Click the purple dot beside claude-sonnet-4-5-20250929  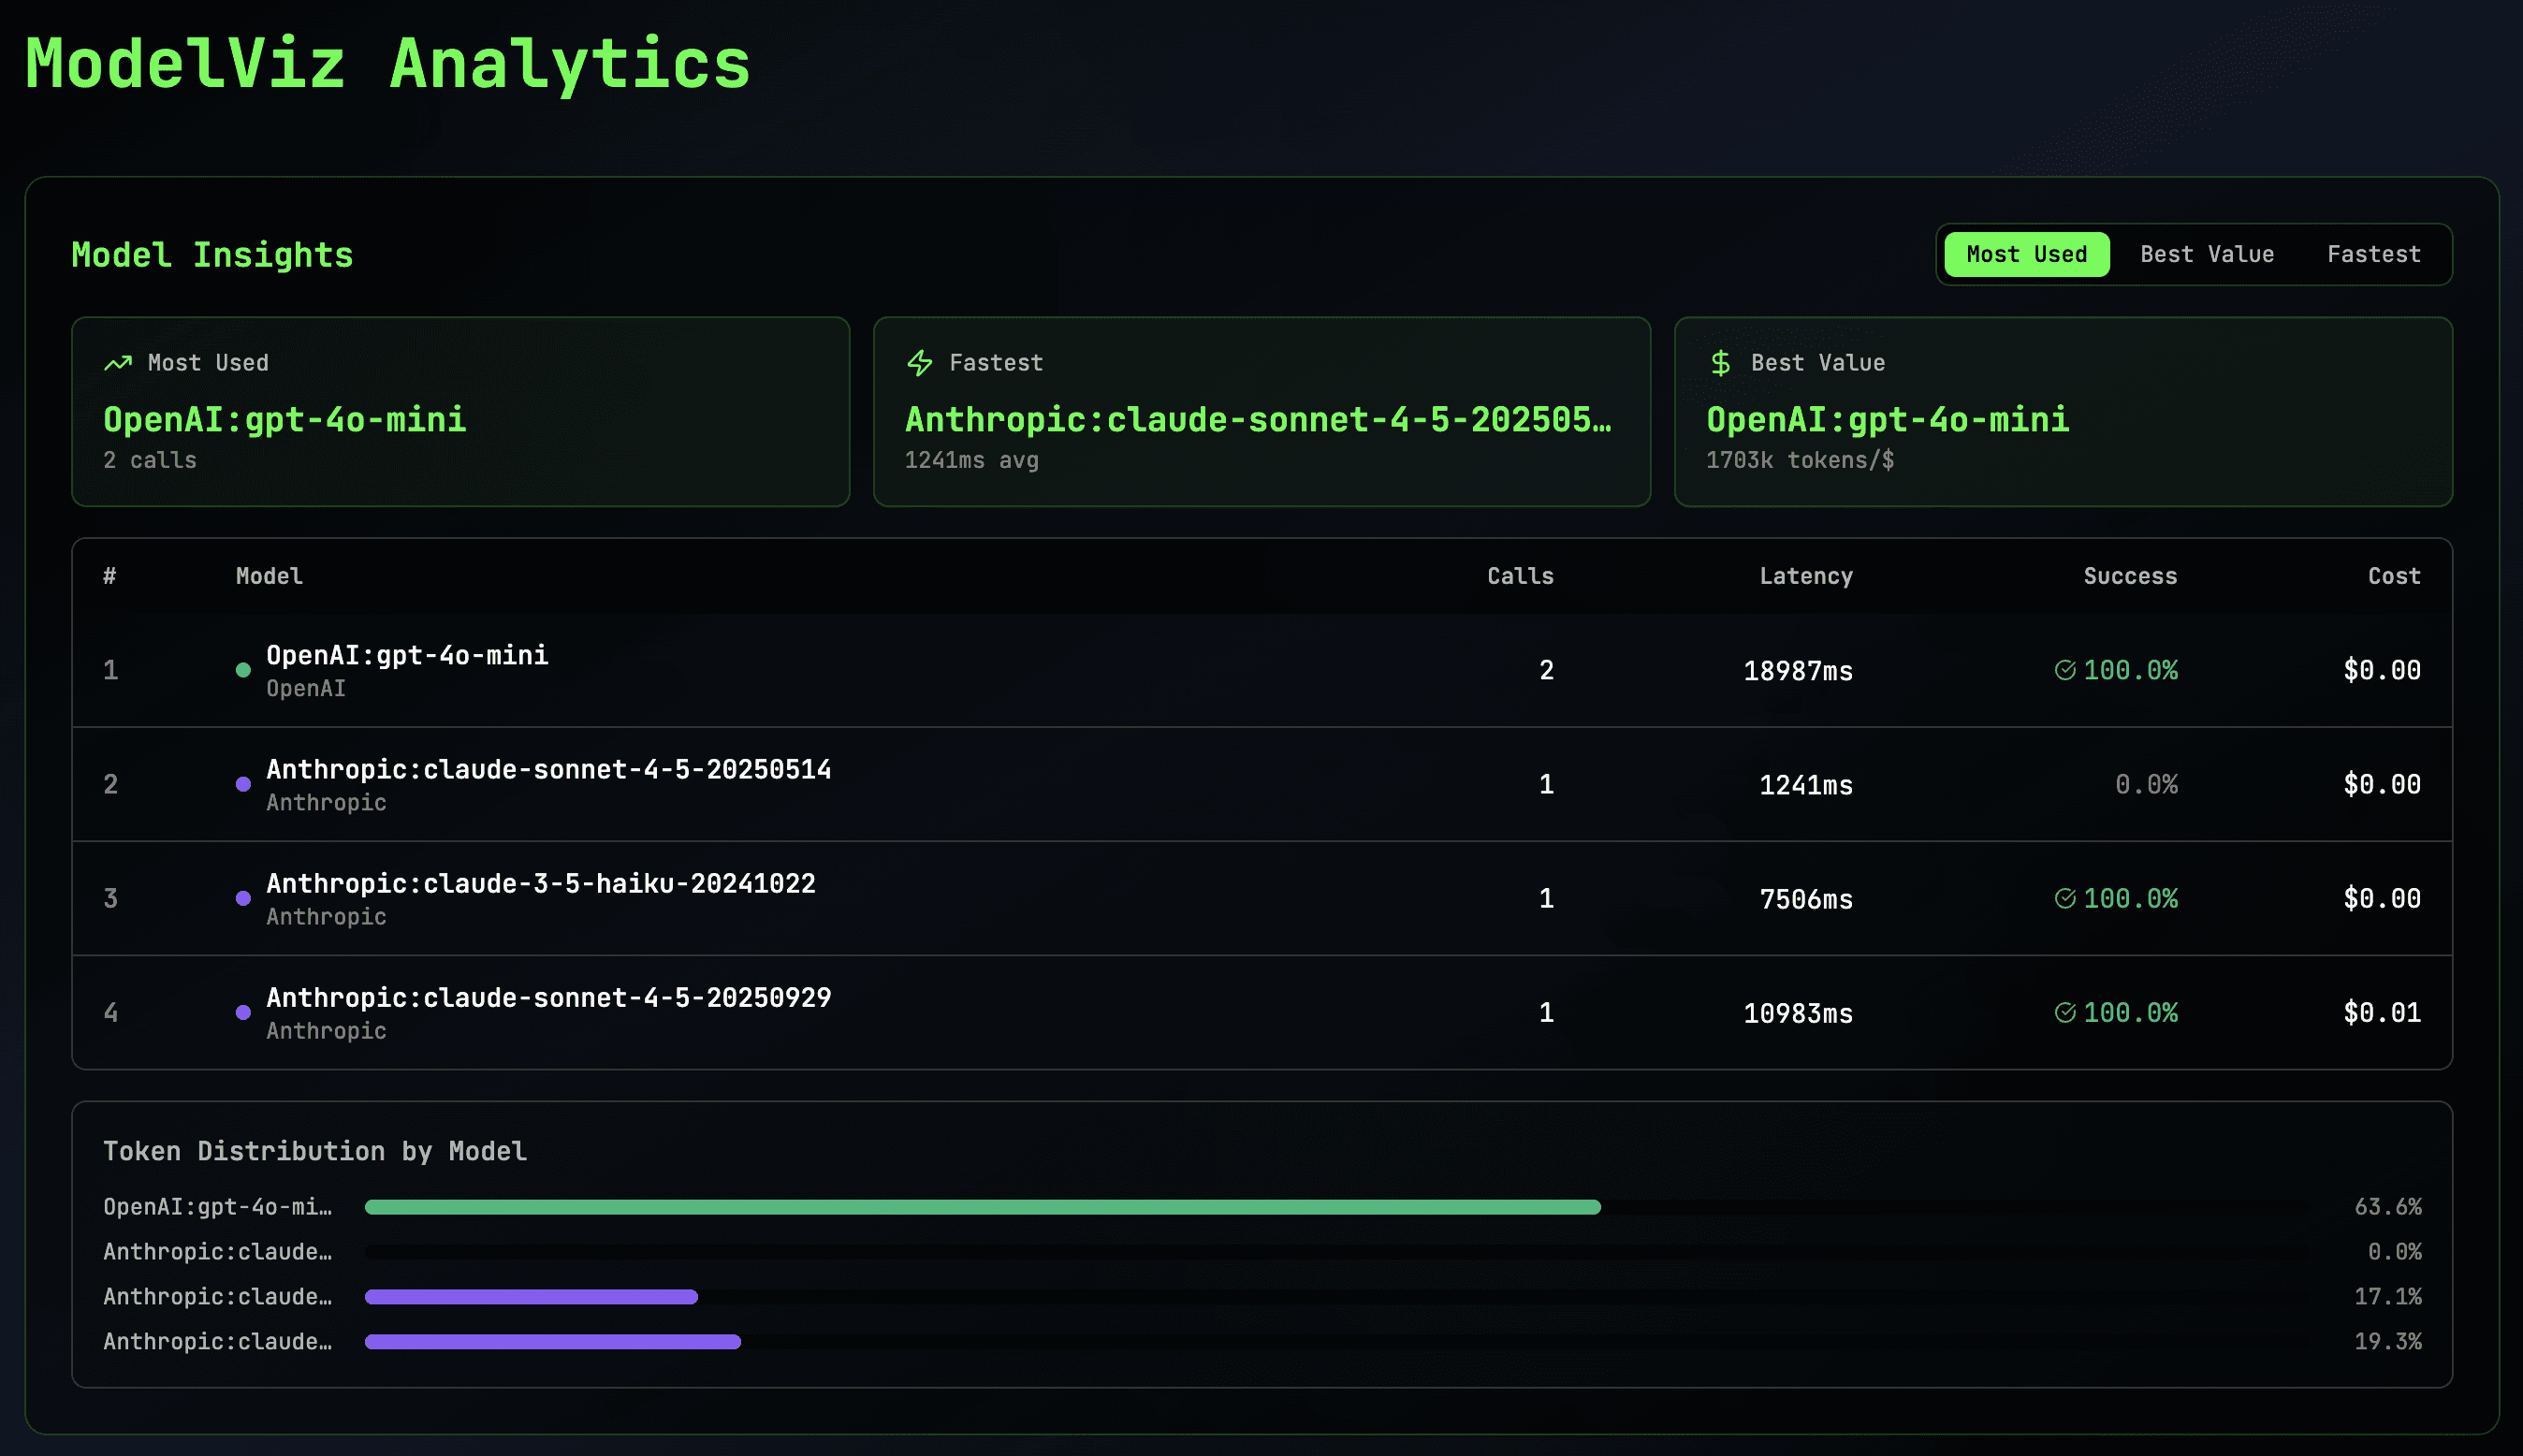coord(243,1012)
